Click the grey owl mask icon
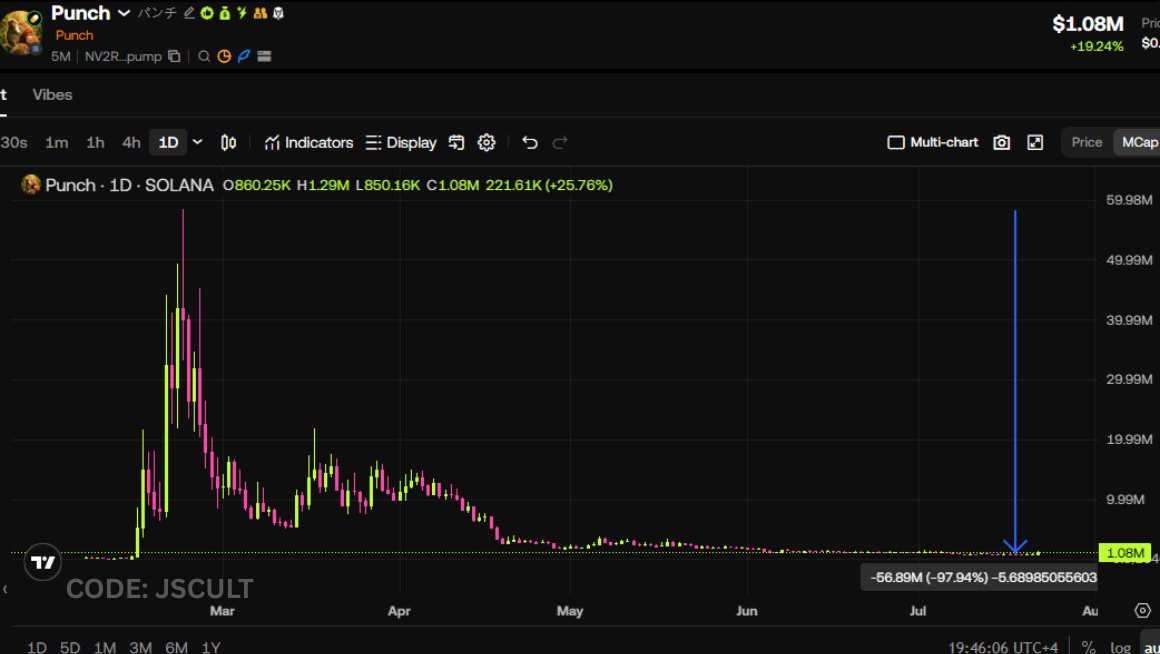 pyautogui.click(x=278, y=13)
